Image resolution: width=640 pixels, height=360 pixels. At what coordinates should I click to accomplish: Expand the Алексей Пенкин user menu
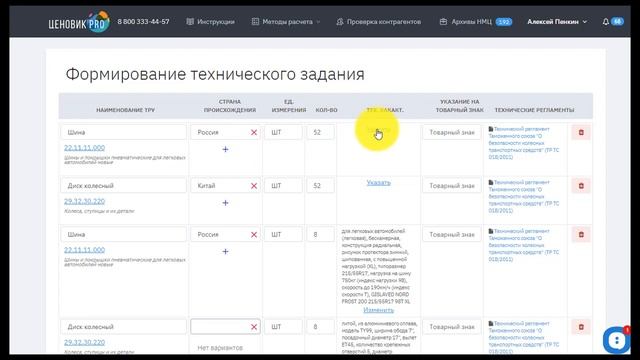[x=557, y=22]
